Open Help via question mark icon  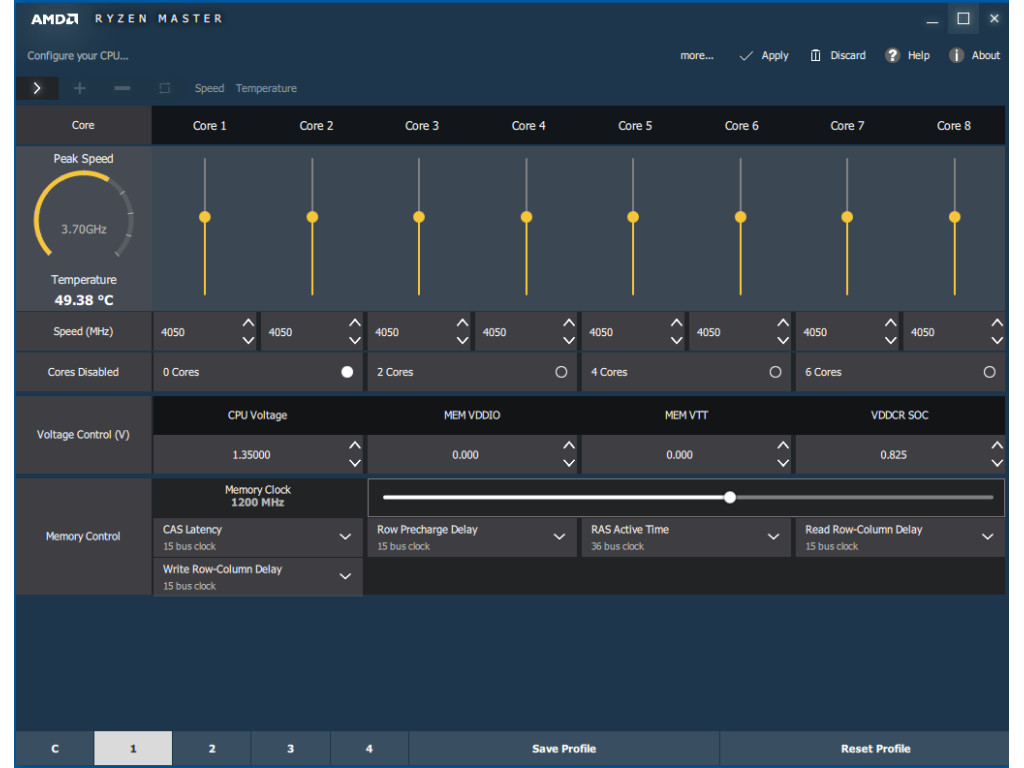pos(892,56)
